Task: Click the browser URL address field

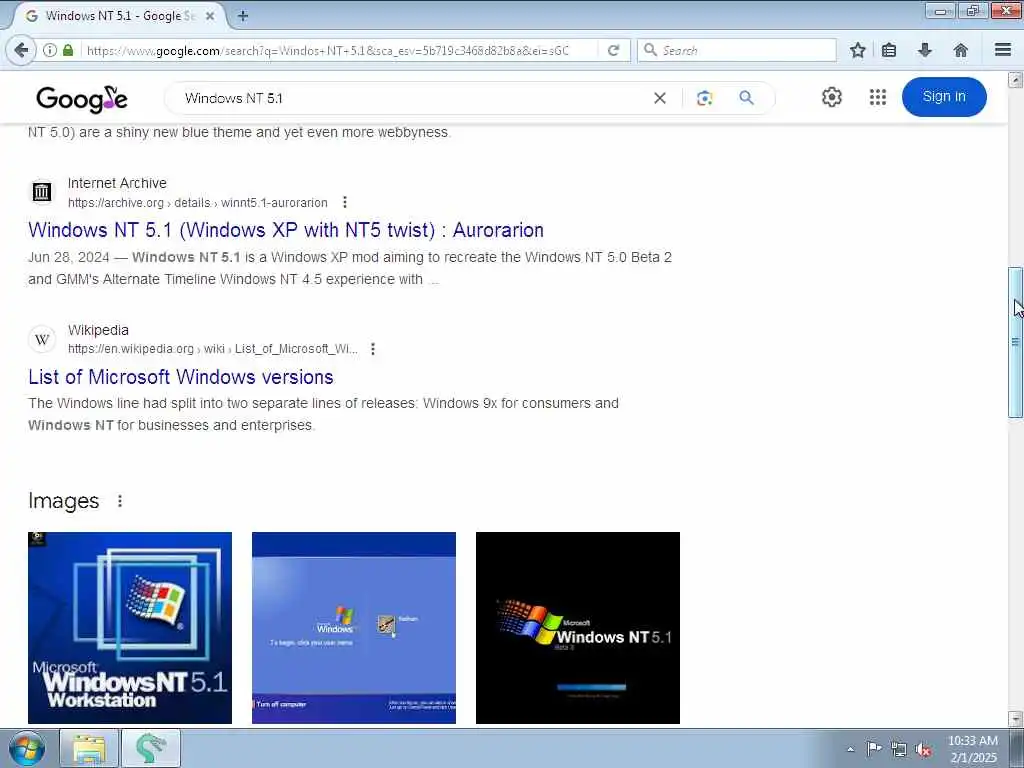Action: [338, 50]
